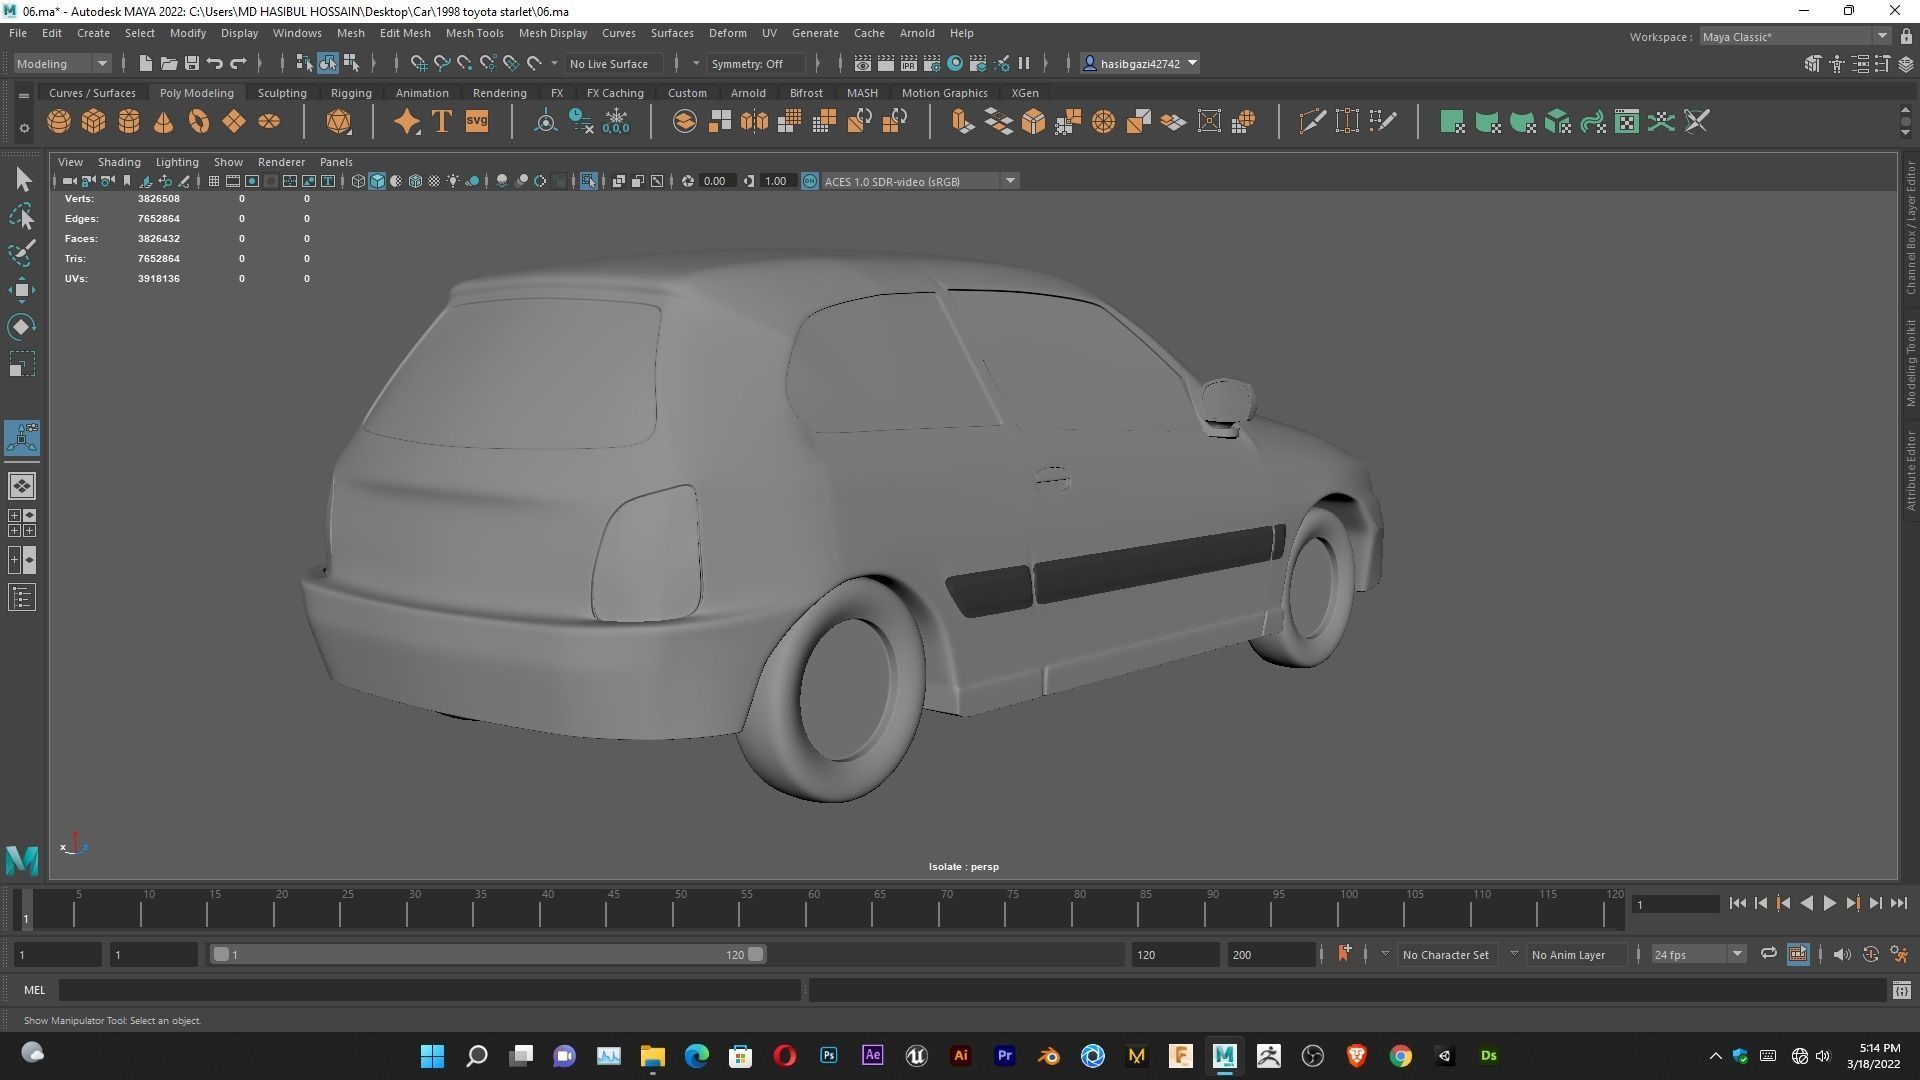Open the 24 fps frame rate dropdown
Screen dimensions: 1920x1080
point(1698,954)
